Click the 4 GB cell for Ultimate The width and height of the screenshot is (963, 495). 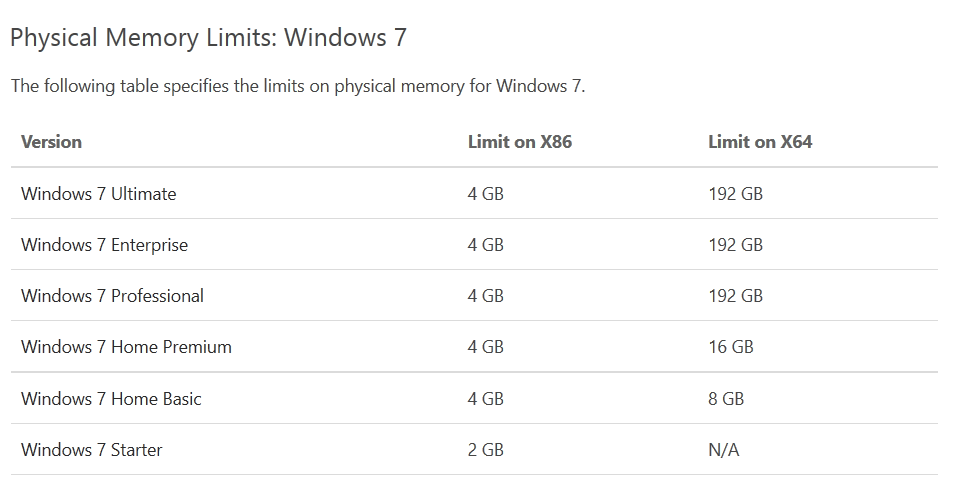[485, 194]
